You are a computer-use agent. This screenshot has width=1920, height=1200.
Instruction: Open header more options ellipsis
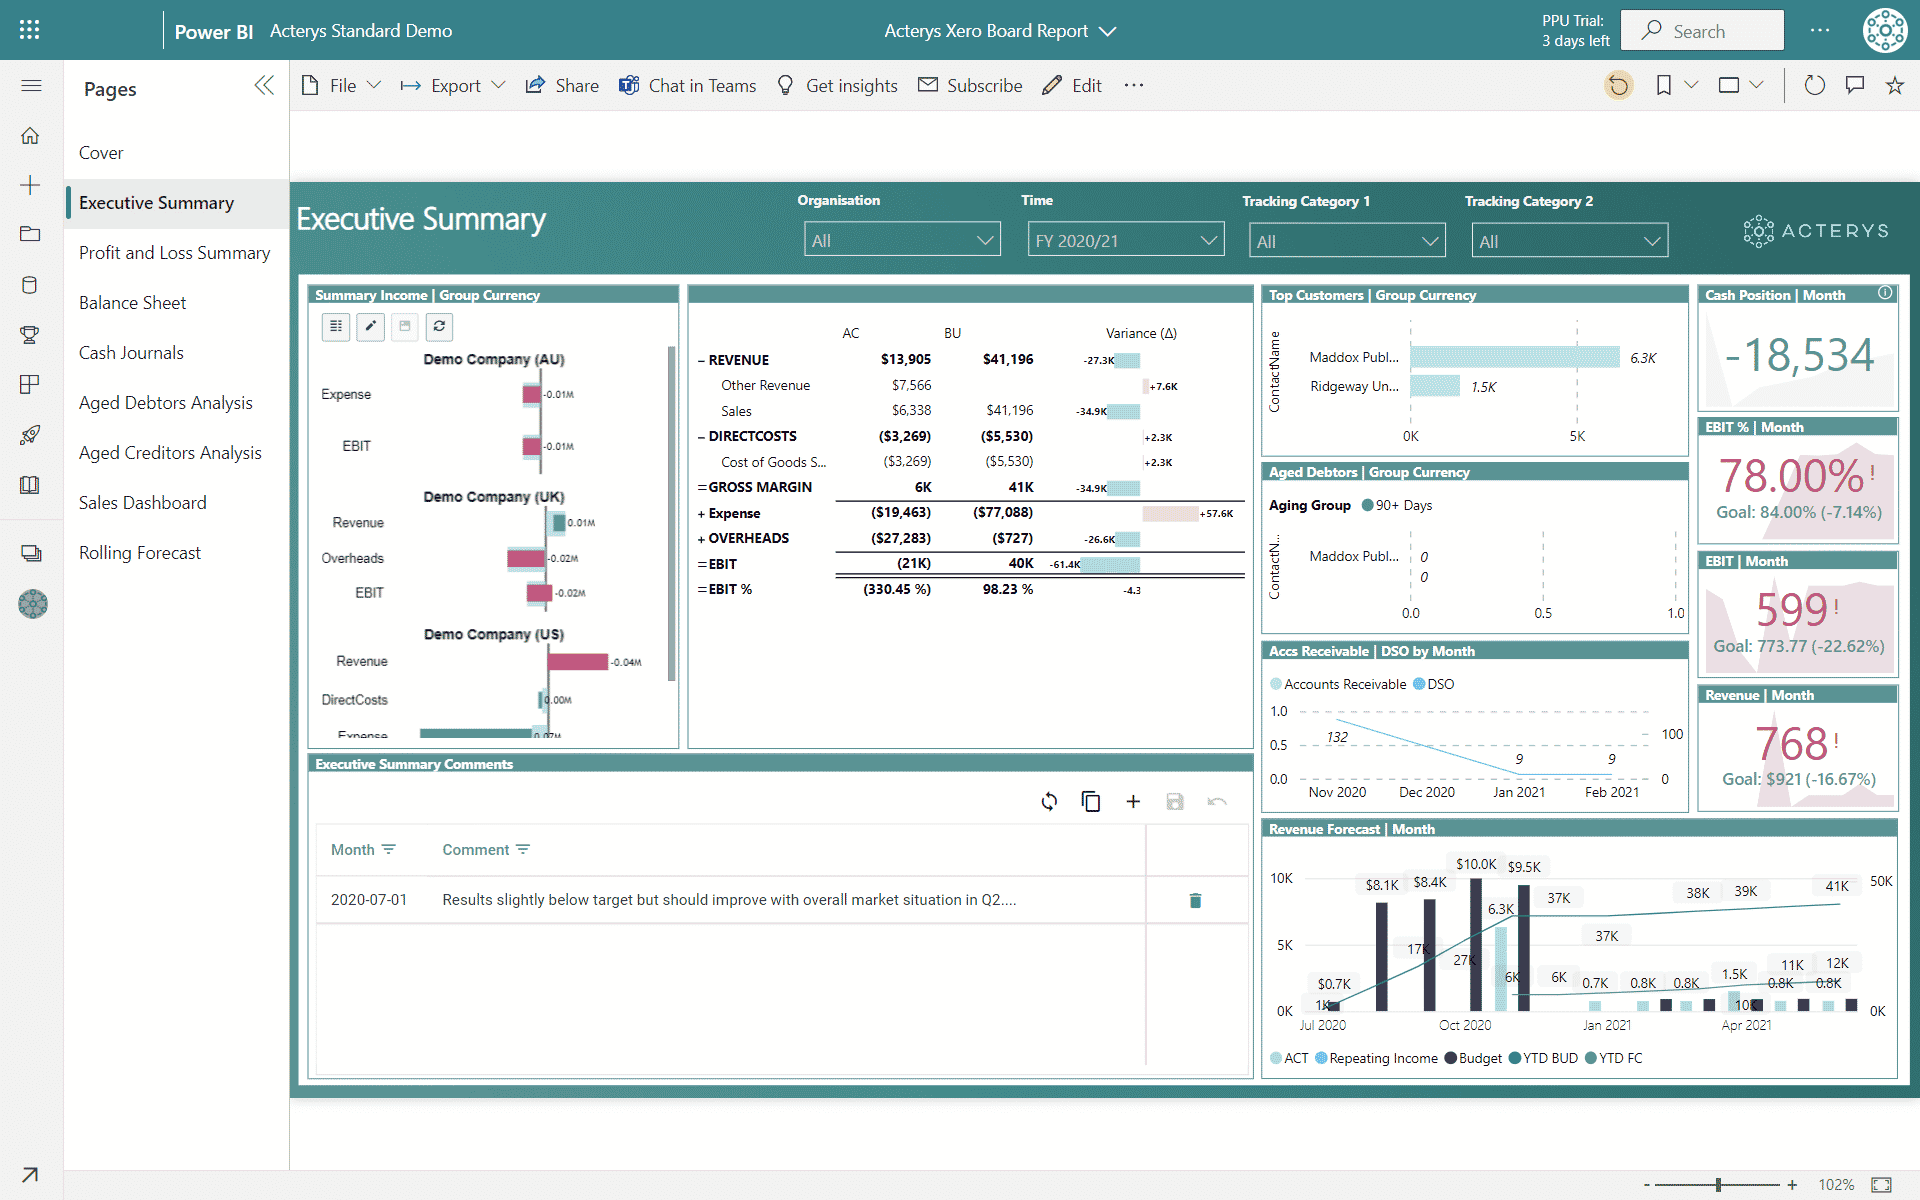1820,30
